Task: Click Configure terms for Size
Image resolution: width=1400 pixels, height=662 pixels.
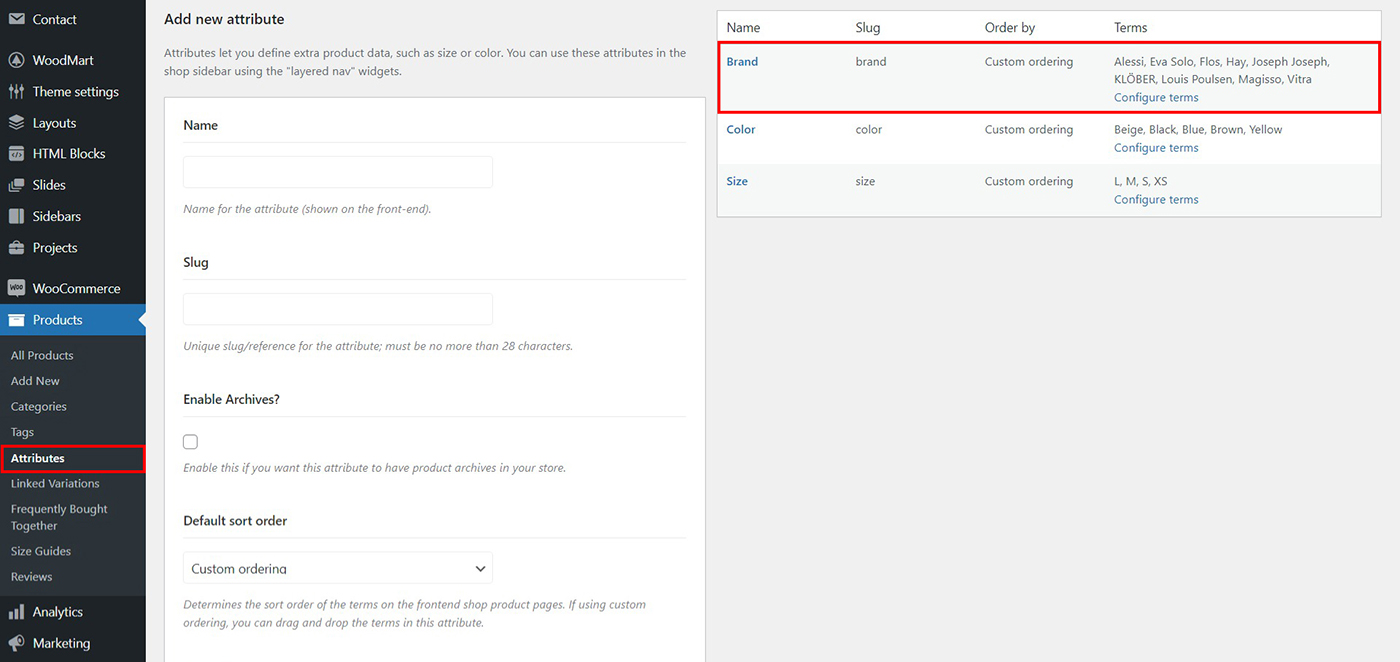Action: [x=1156, y=200]
